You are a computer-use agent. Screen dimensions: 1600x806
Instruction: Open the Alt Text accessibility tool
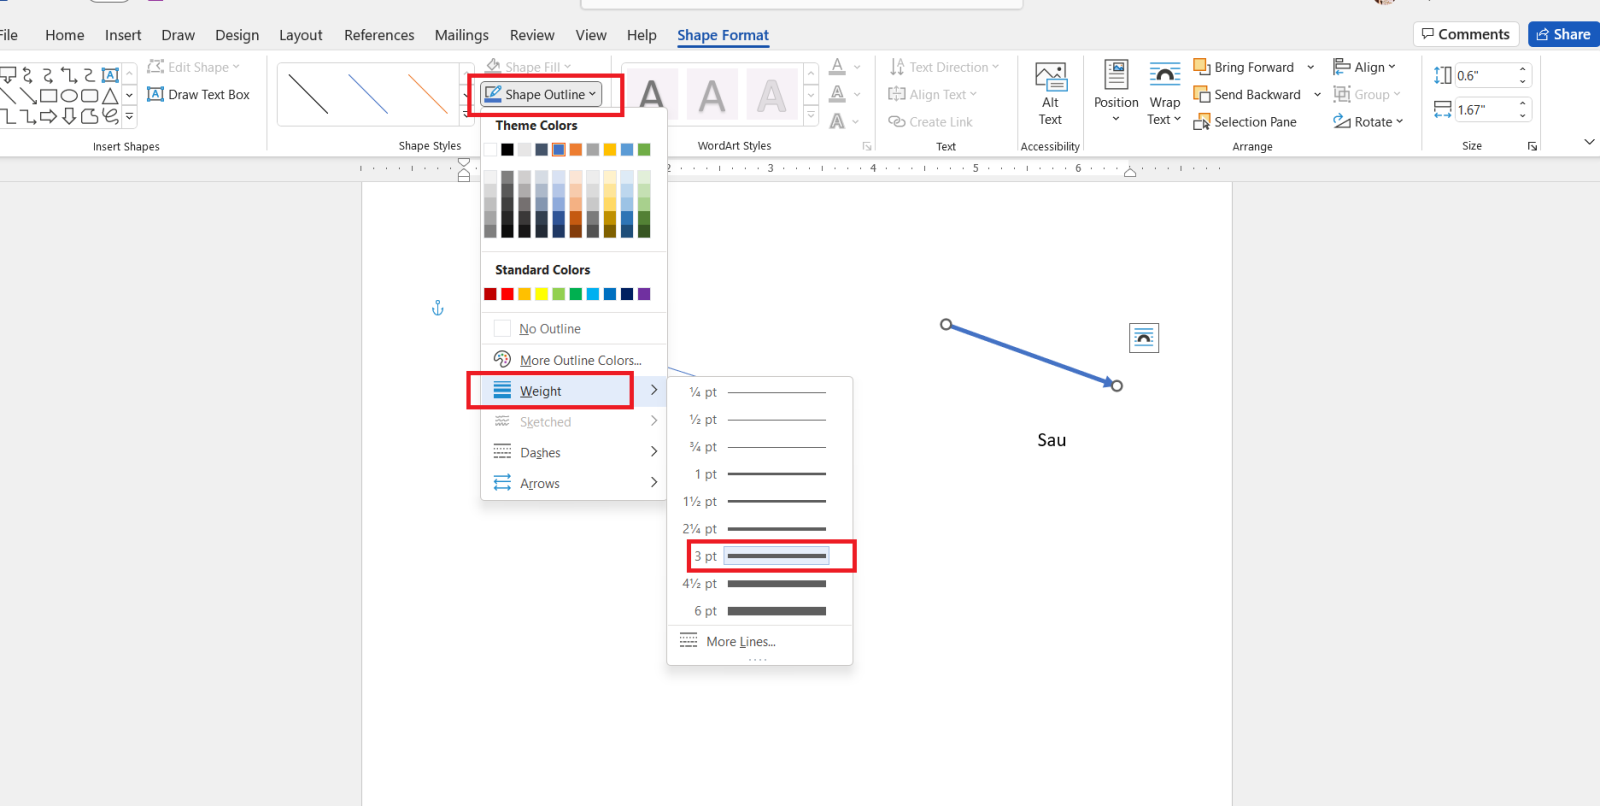[1050, 94]
